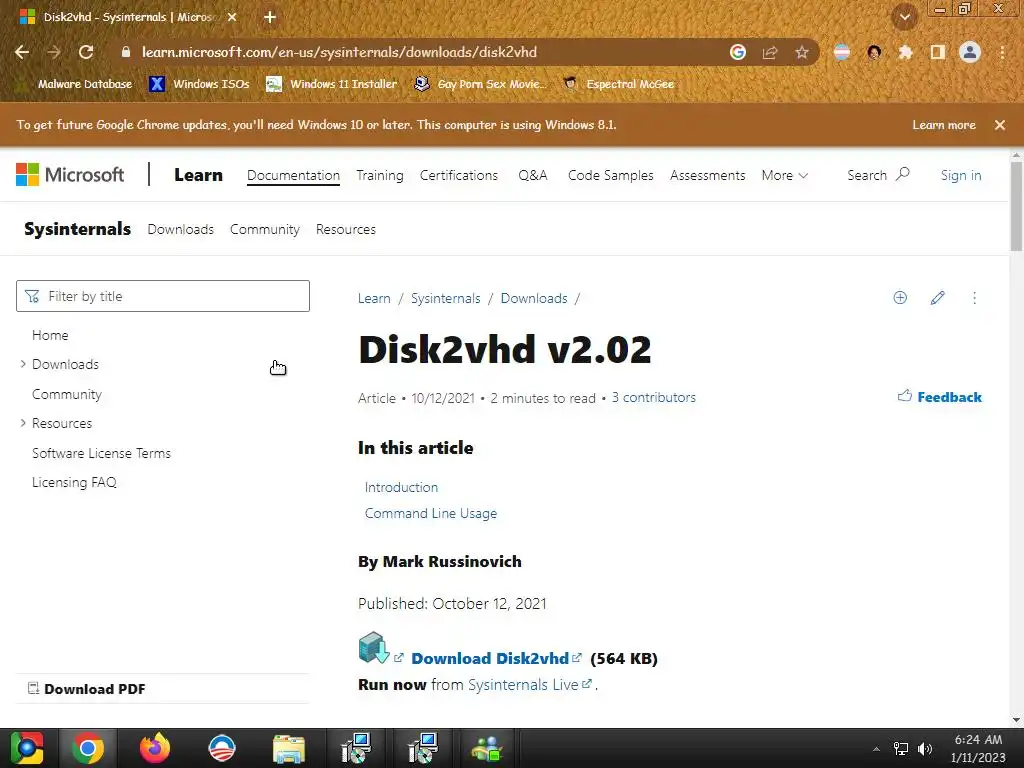The height and width of the screenshot is (768, 1024).
Task: Click Sign in
Action: (x=961, y=175)
